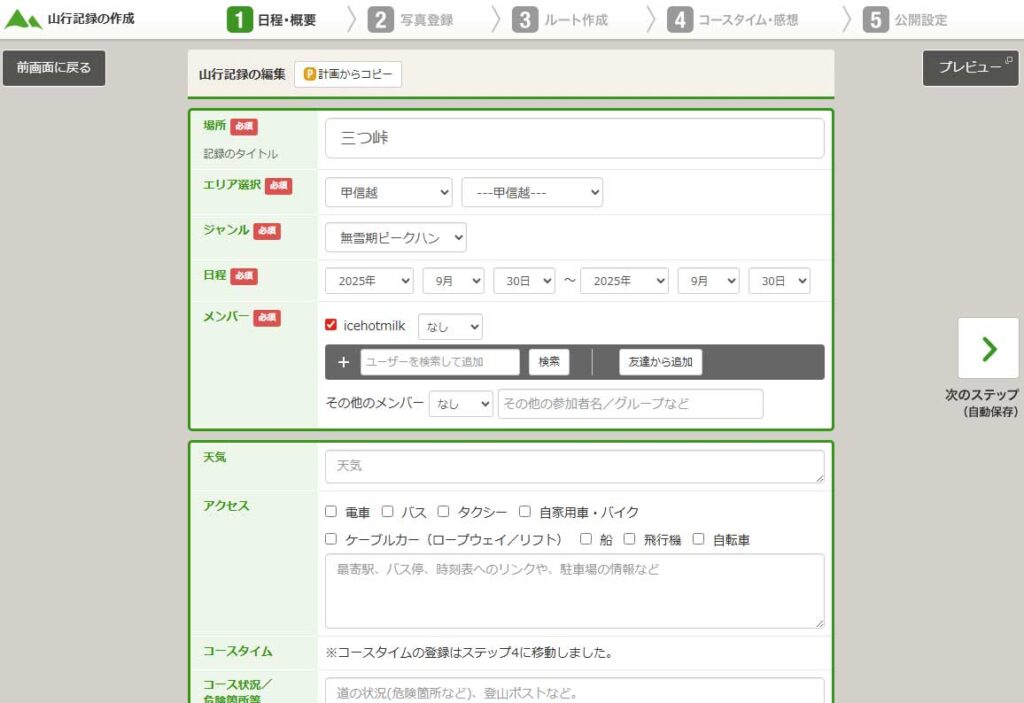1024x703 pixels.
Task: Click the プレビュー button
Action: (970, 68)
